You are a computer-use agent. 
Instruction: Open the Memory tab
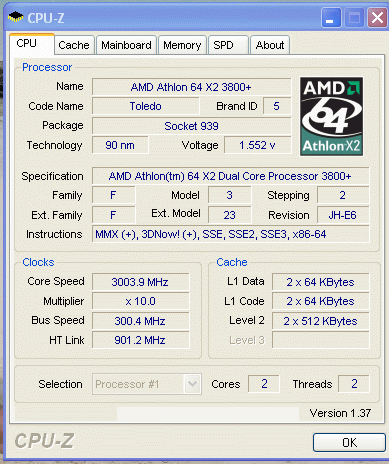[182, 45]
